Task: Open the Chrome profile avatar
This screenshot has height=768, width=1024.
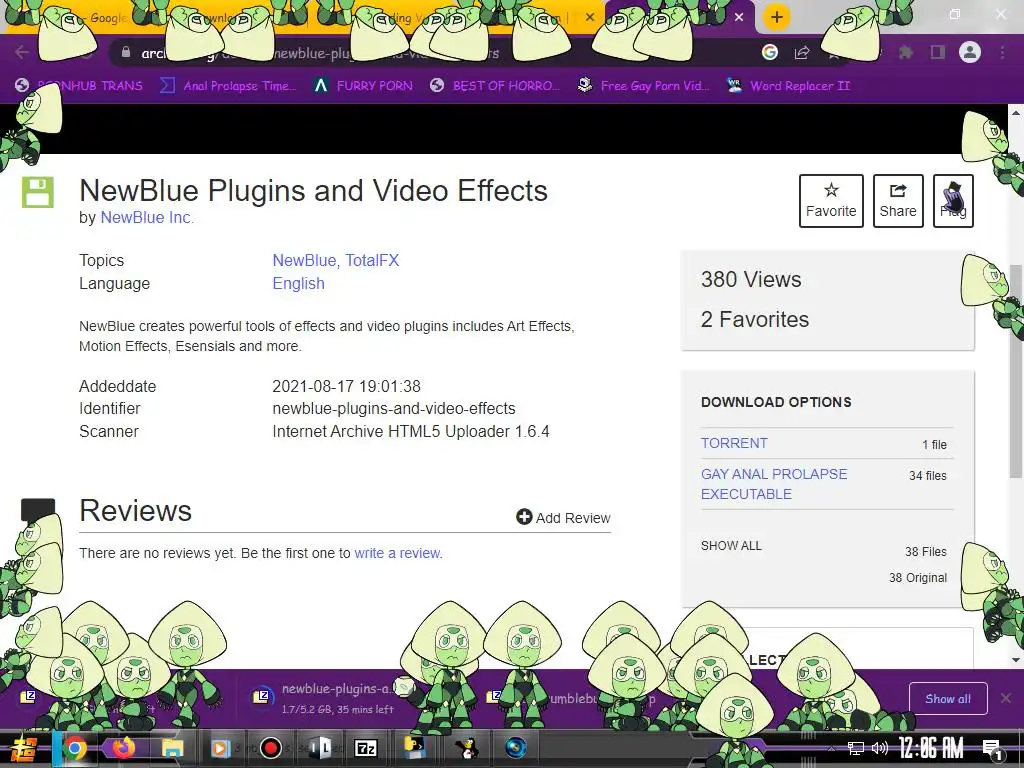Action: [970, 52]
